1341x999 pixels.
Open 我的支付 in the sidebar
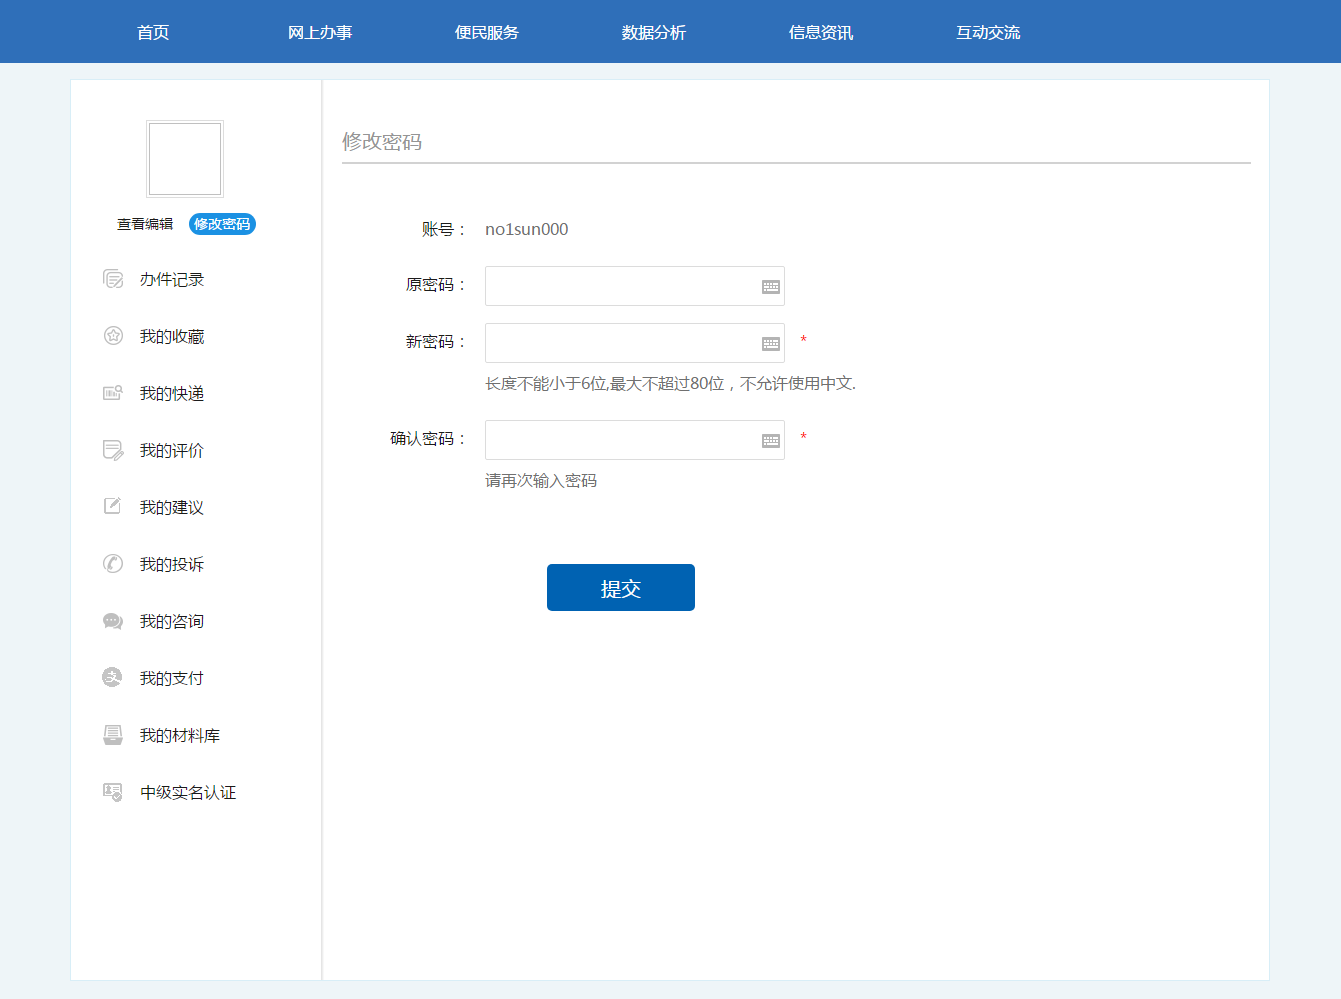point(172,679)
